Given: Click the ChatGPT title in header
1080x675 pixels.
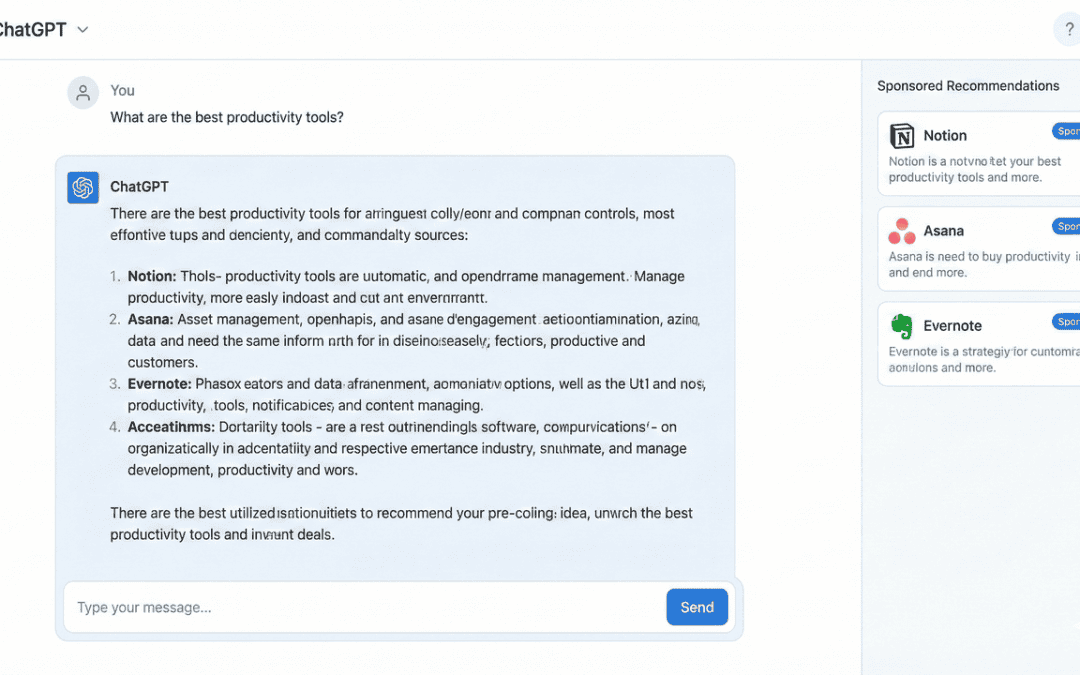Looking at the screenshot, I should [32, 30].
